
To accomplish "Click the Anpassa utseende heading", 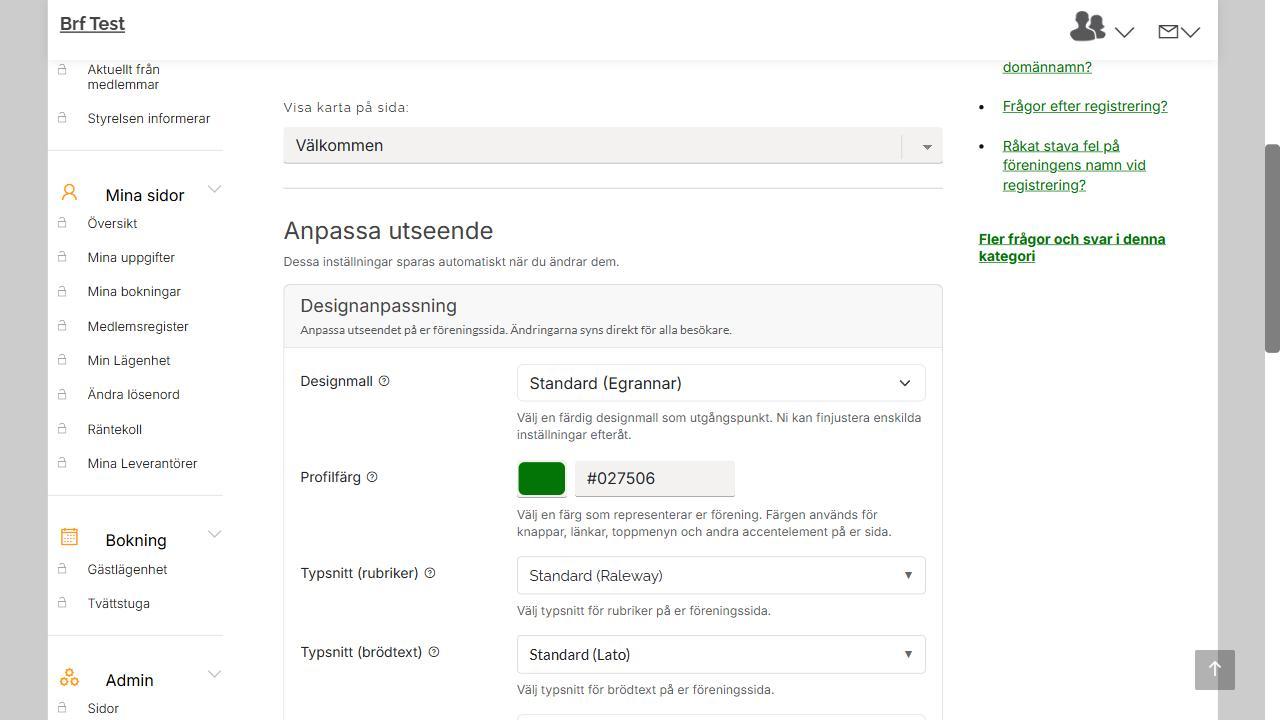I will coord(388,230).
